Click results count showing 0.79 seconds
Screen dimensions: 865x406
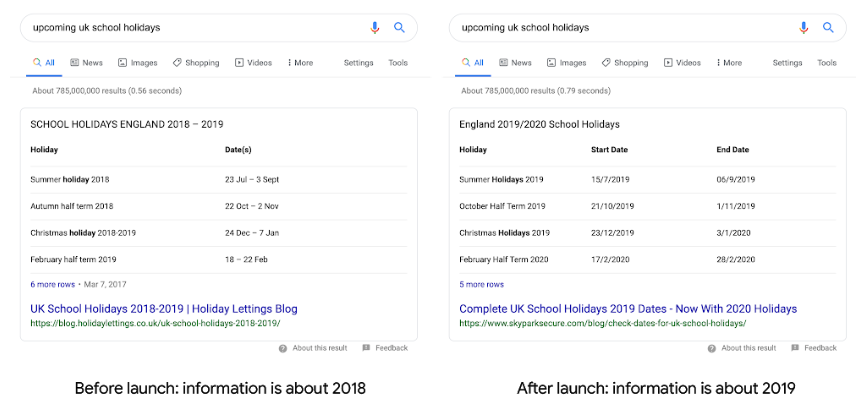point(536,90)
